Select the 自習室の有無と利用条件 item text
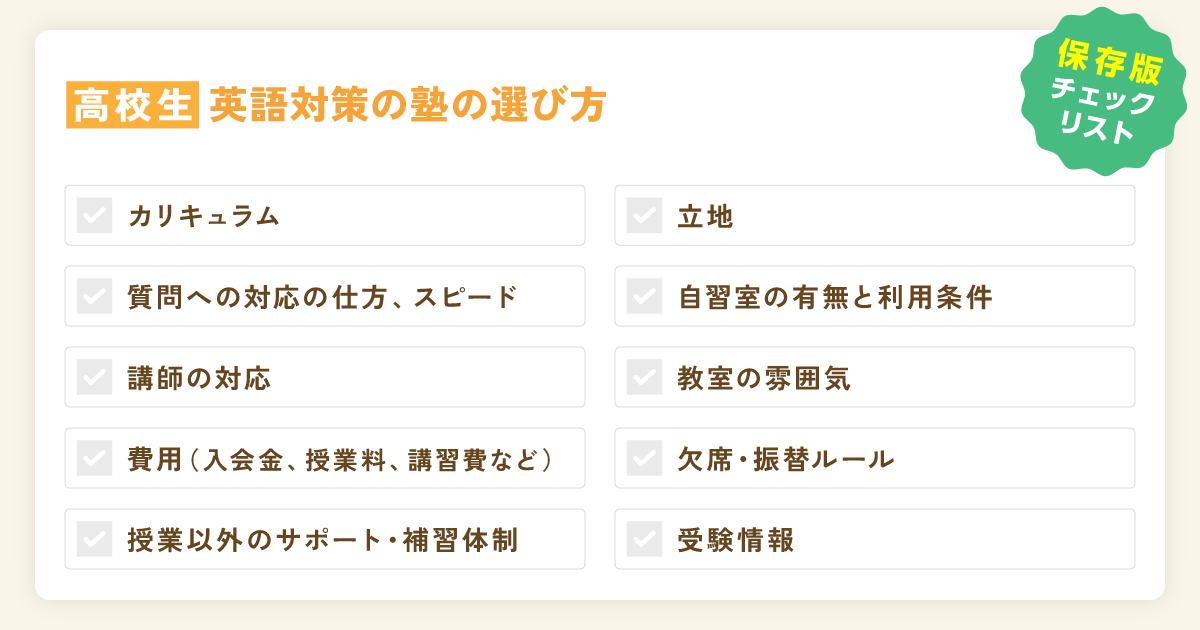Viewport: 1200px width, 630px height. coord(835,297)
